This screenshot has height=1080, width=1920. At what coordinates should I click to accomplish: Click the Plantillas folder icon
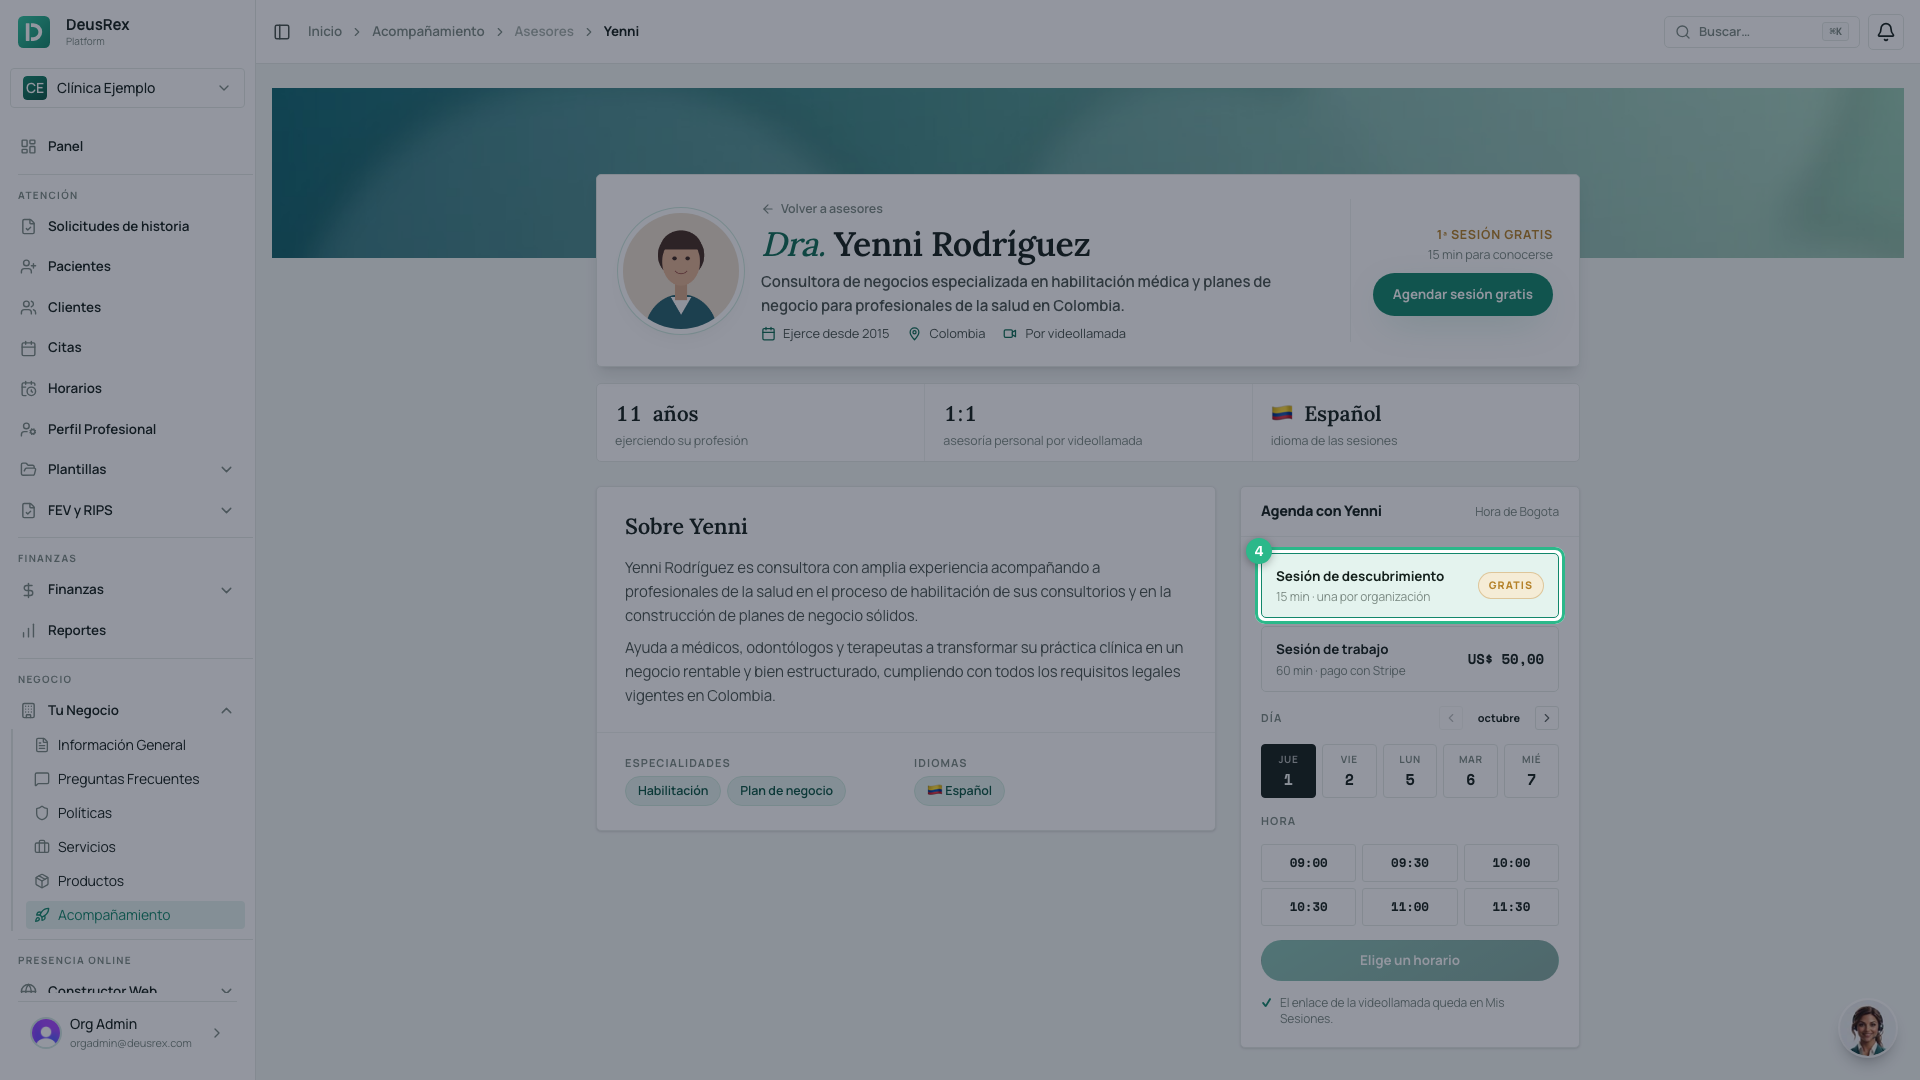(28, 470)
